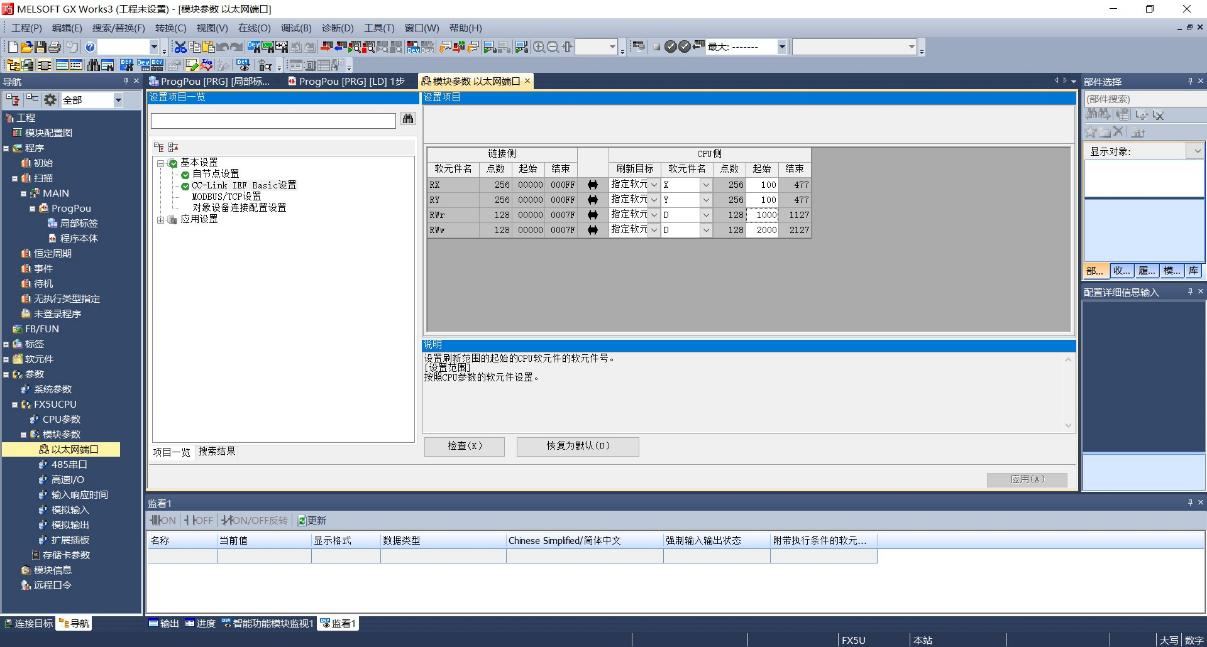Click the blue Help question-mark icon

click(90, 47)
